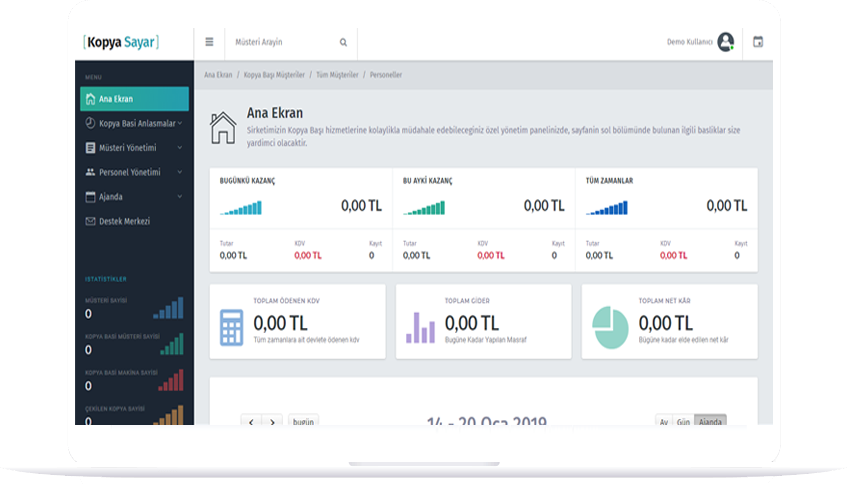Viewport: 847px width, 484px height.
Task: Click the house icon beside Ana Ekran heading
Action: click(223, 128)
